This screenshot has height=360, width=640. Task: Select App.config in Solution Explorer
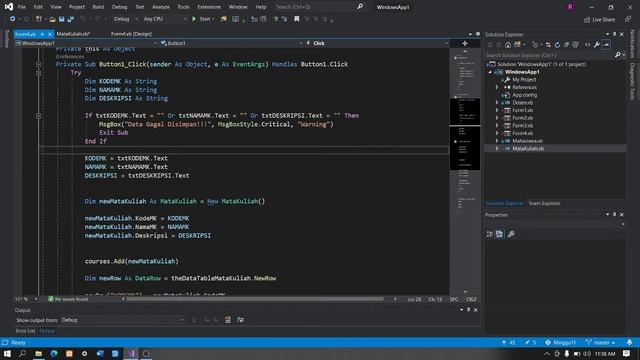click(x=524, y=95)
